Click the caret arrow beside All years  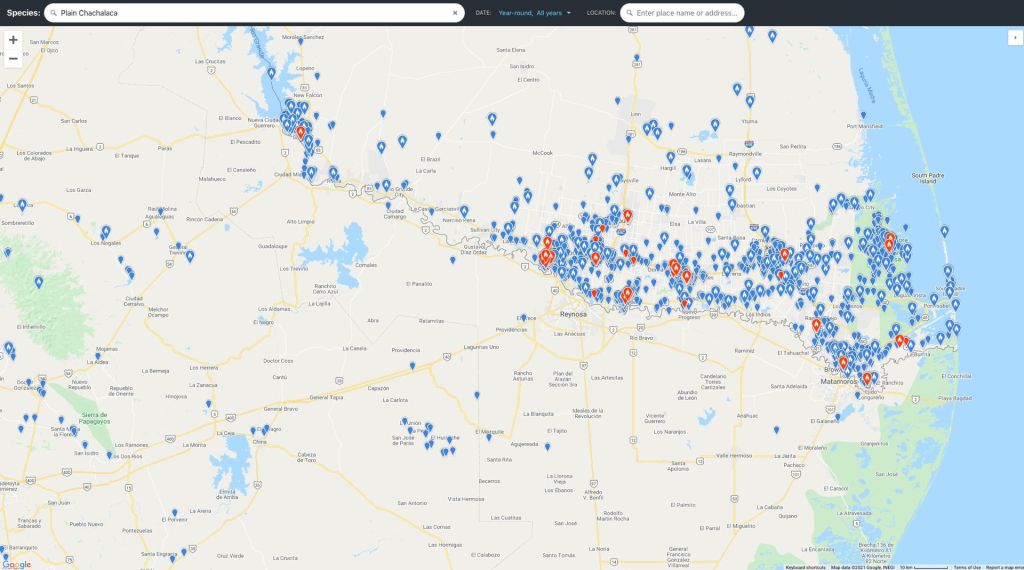(x=568, y=13)
